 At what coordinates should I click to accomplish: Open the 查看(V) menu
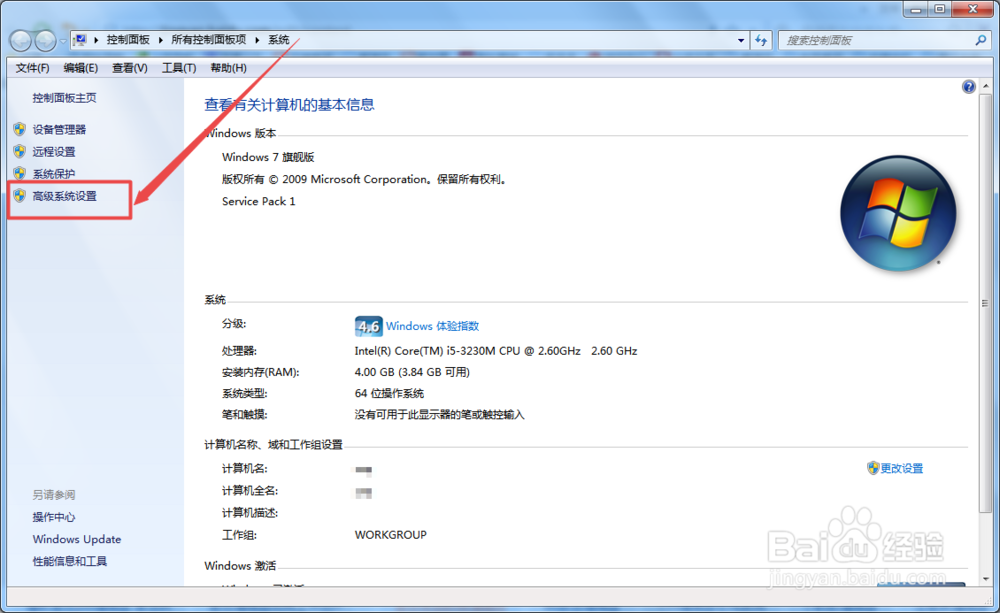click(x=130, y=67)
